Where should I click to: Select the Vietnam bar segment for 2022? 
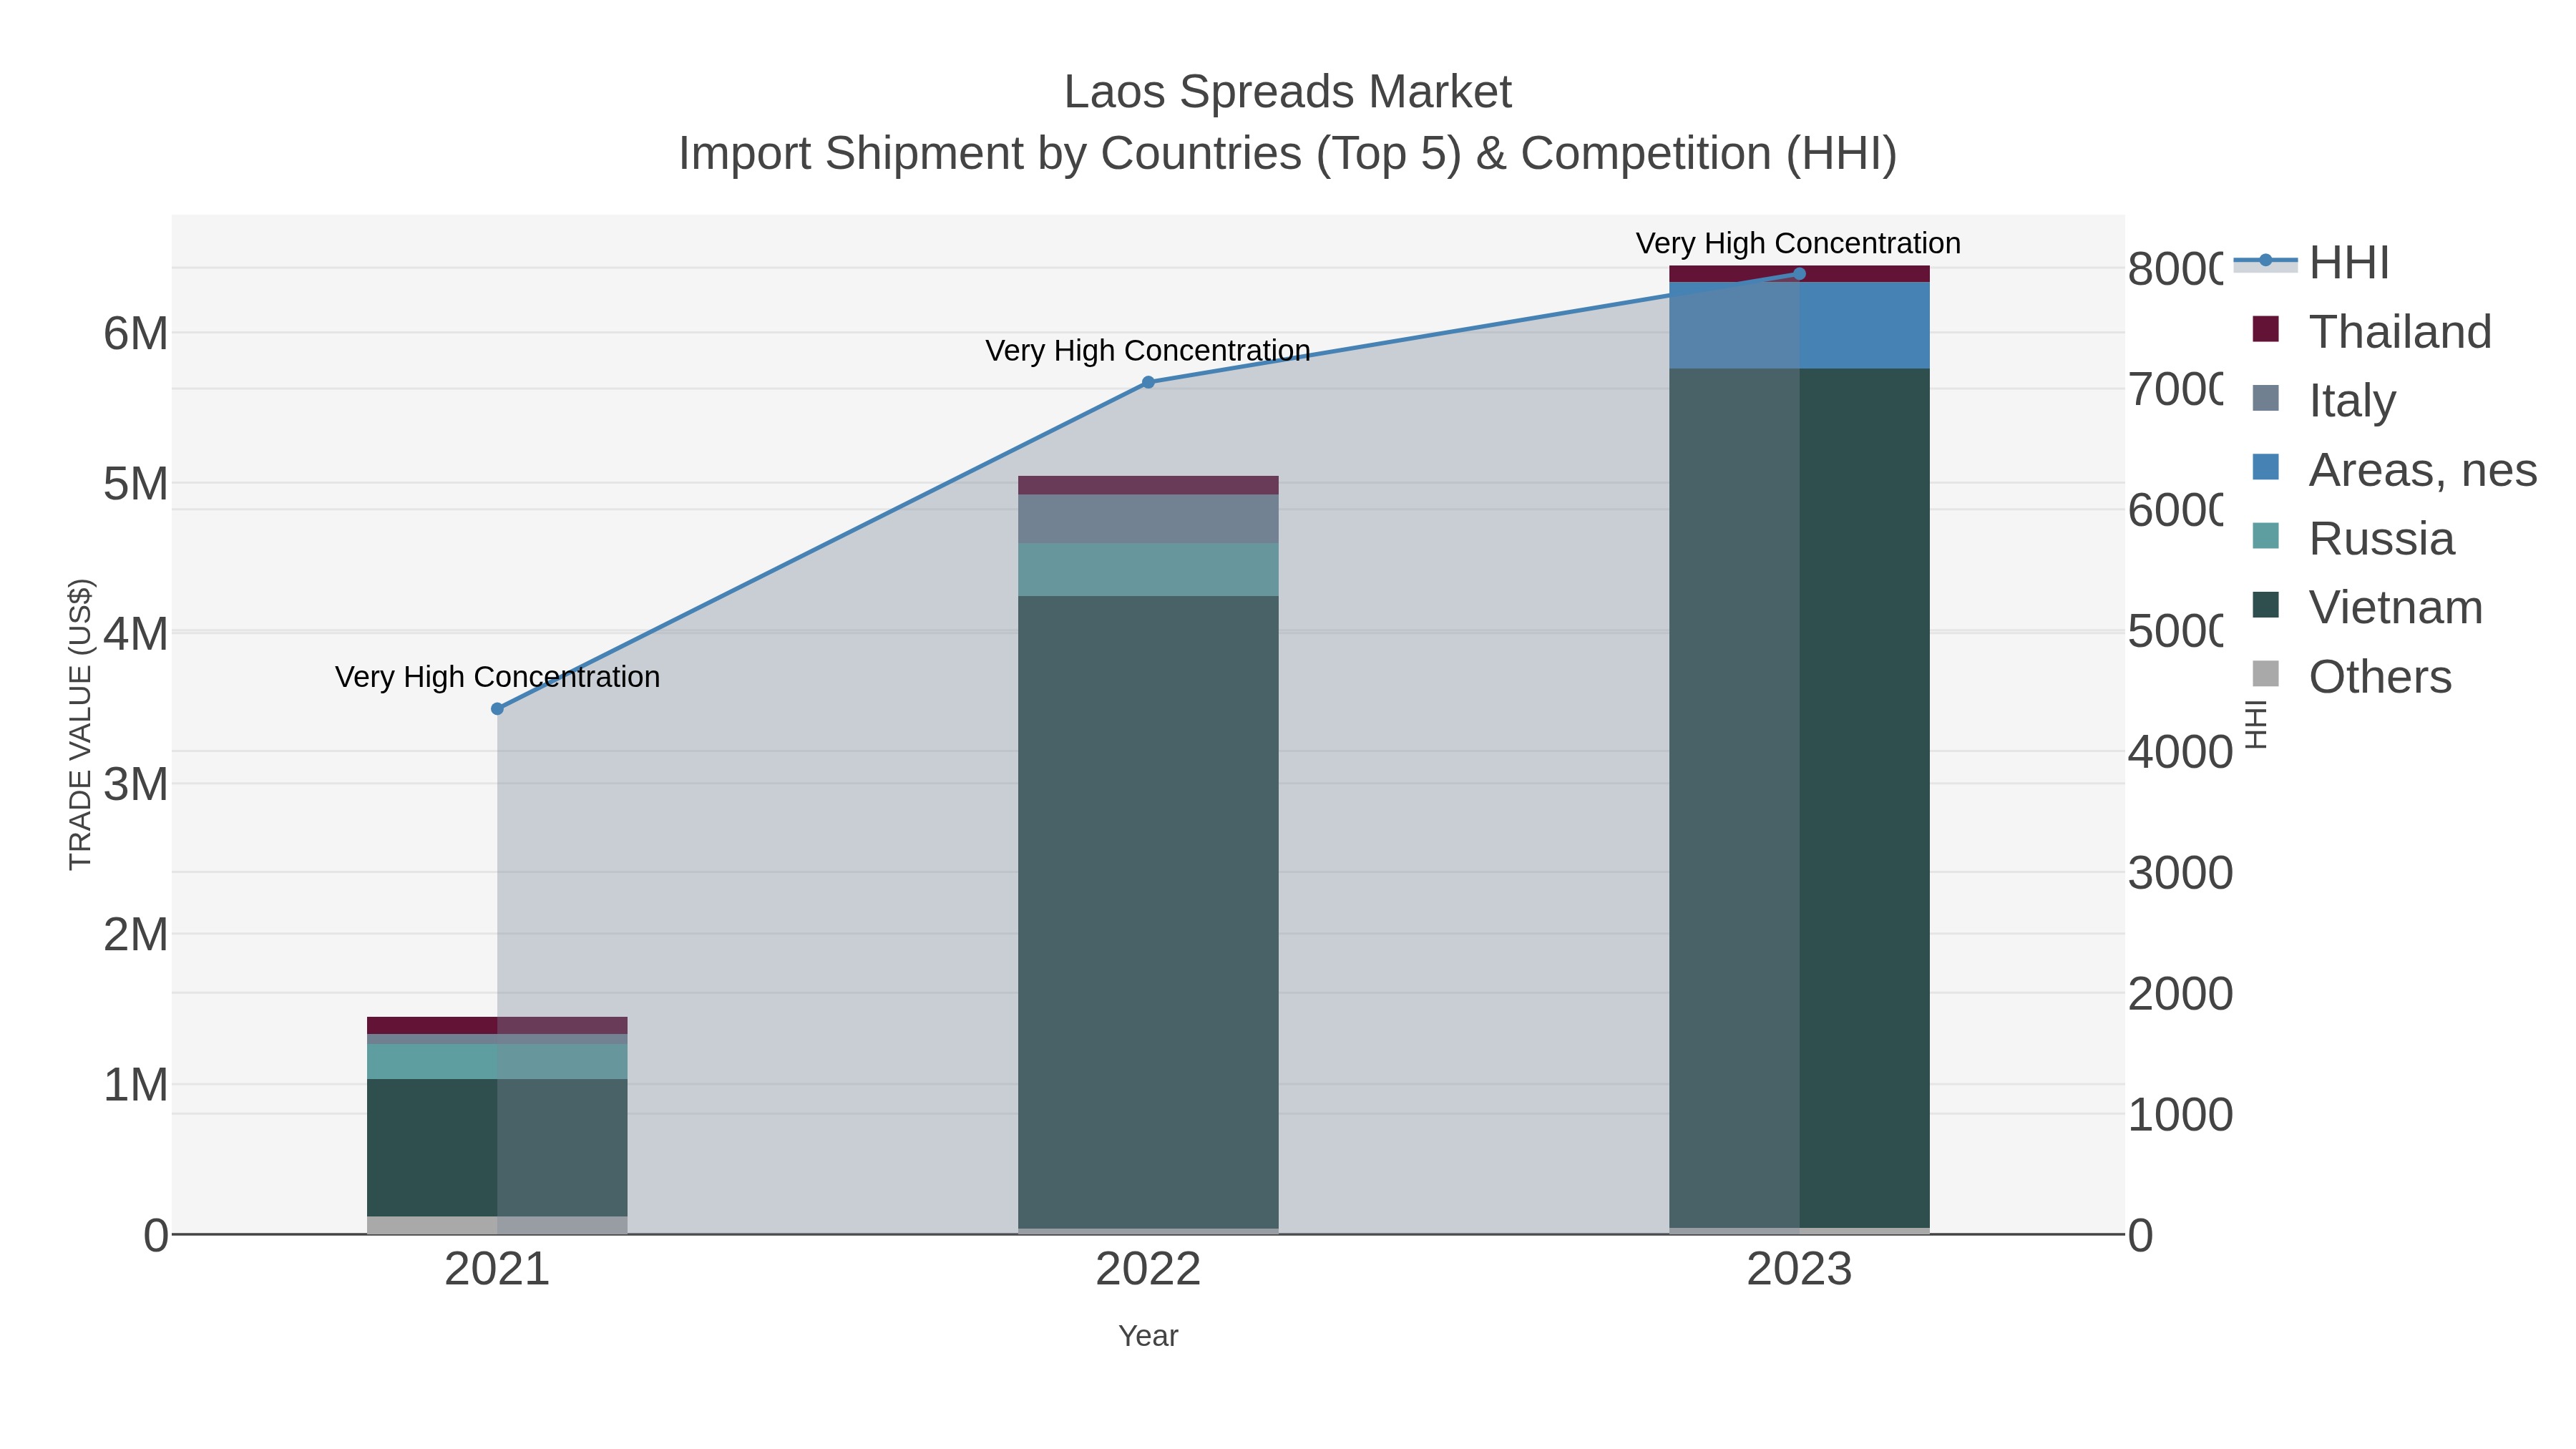1148,912
